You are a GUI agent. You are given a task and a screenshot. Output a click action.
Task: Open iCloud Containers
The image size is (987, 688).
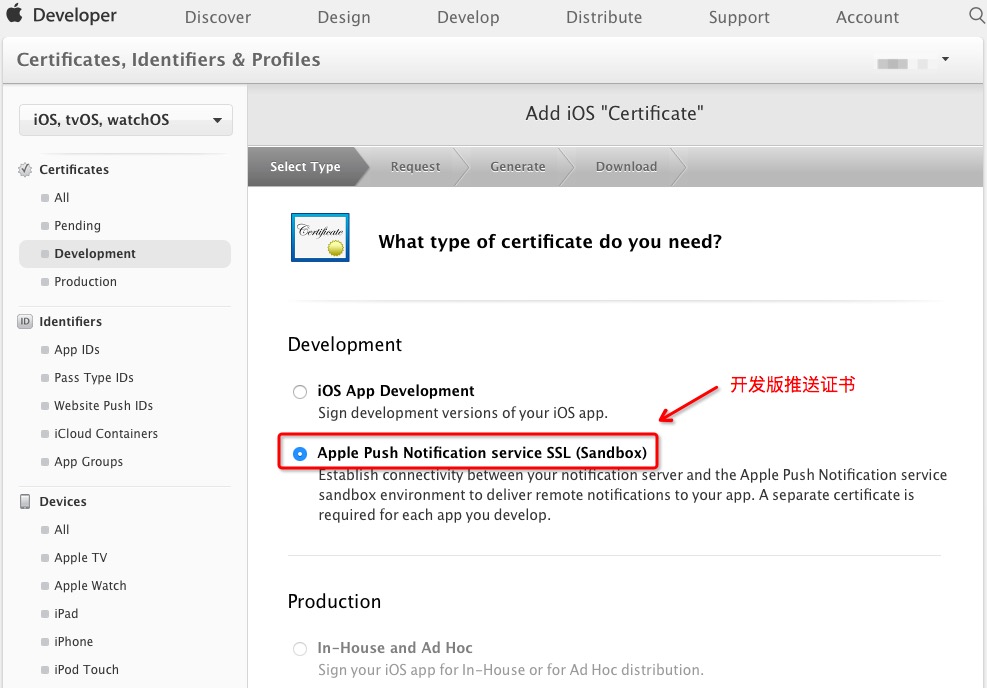106,434
